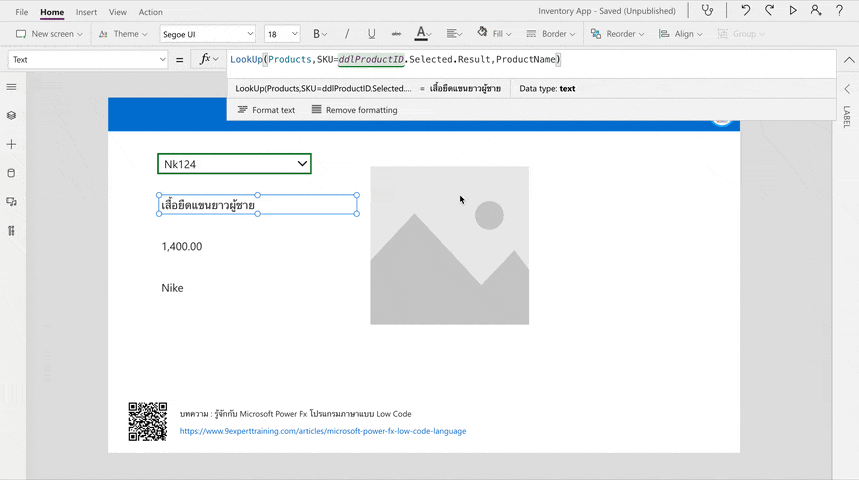
Task: Switch to the Action tab
Action: point(151,12)
